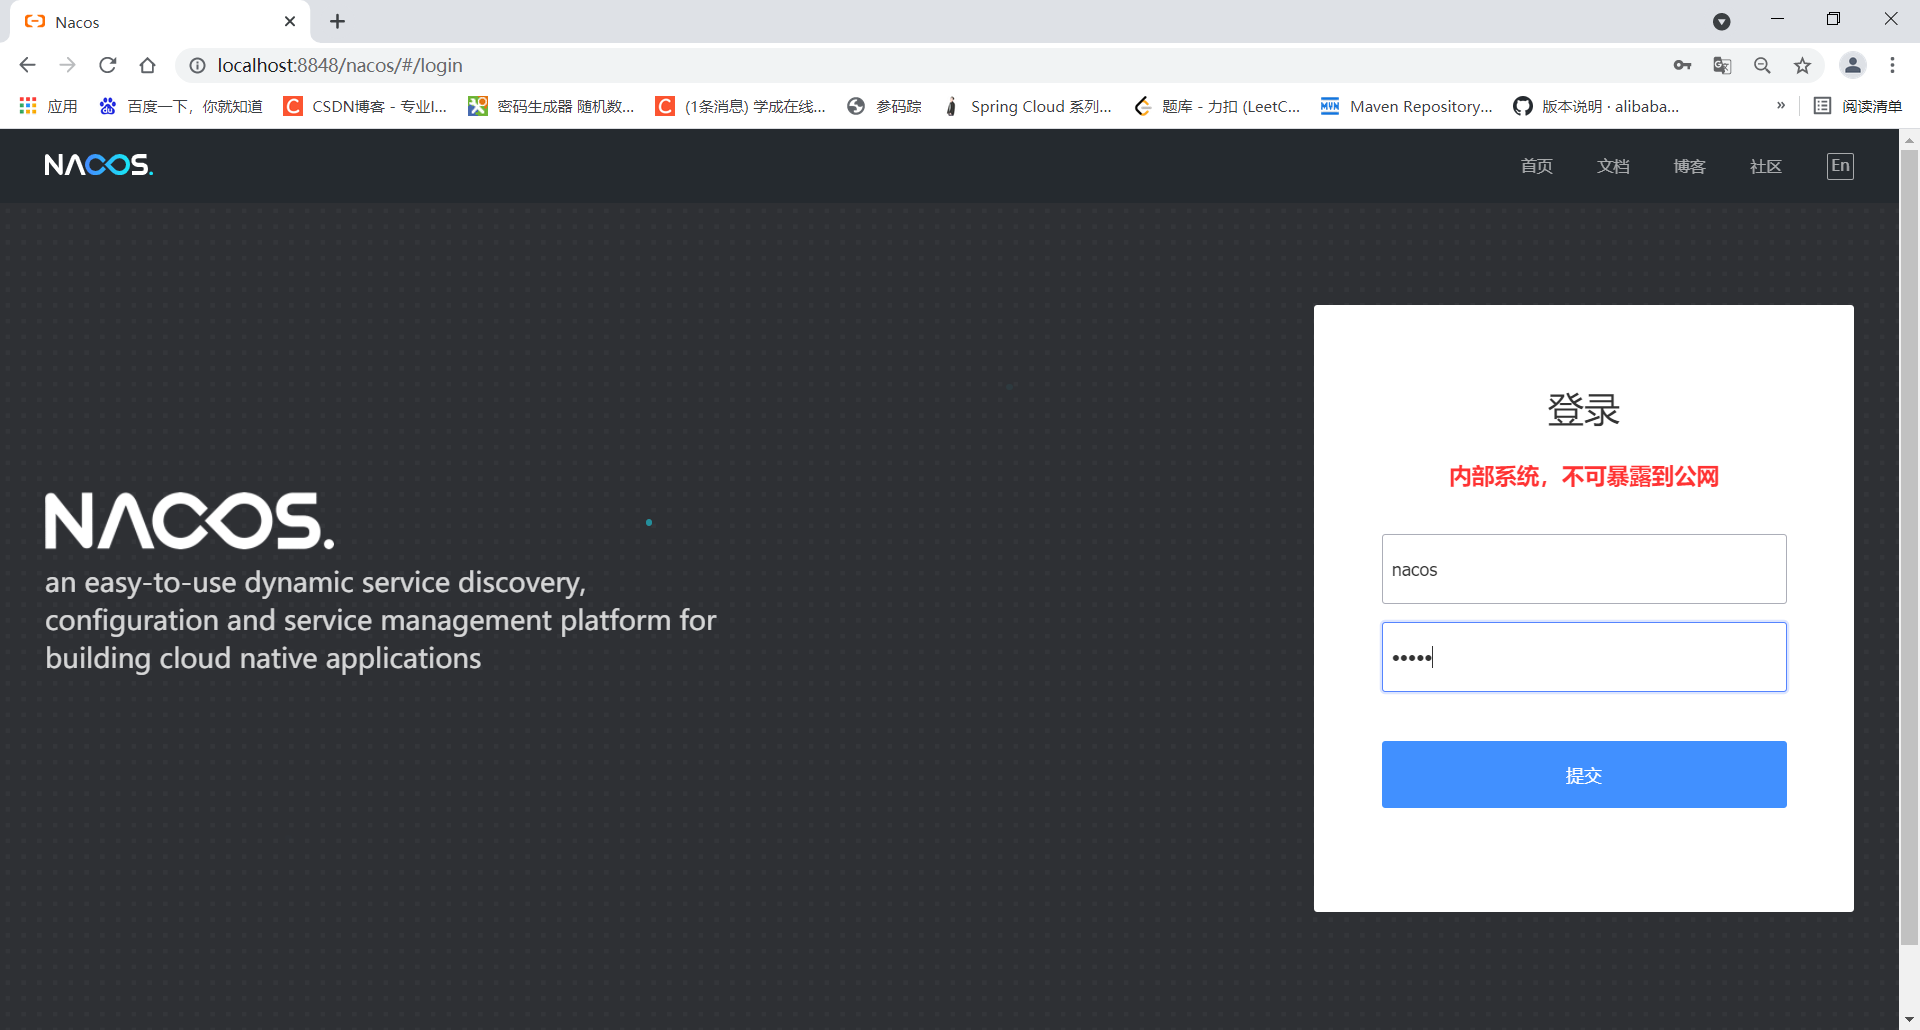Minimize the Chrome window
Viewport: 1920px width, 1030px height.
pos(1777,19)
